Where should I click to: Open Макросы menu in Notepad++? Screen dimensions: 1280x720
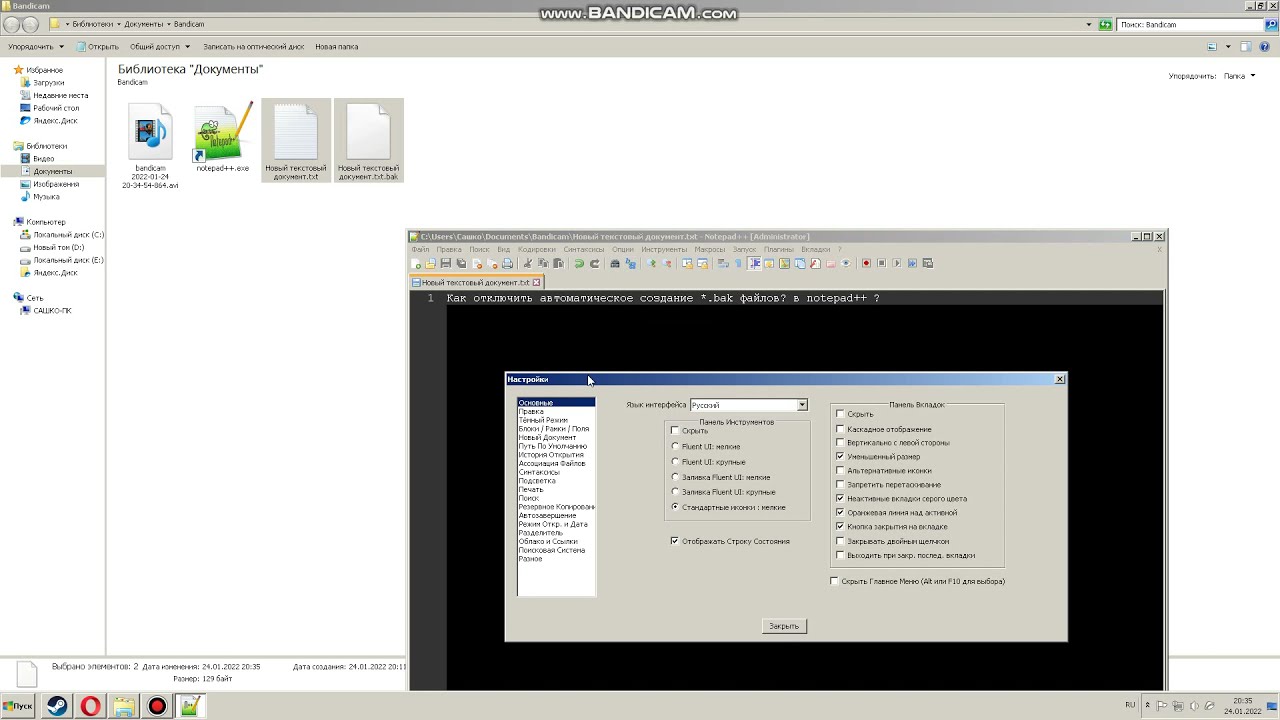[710, 249]
